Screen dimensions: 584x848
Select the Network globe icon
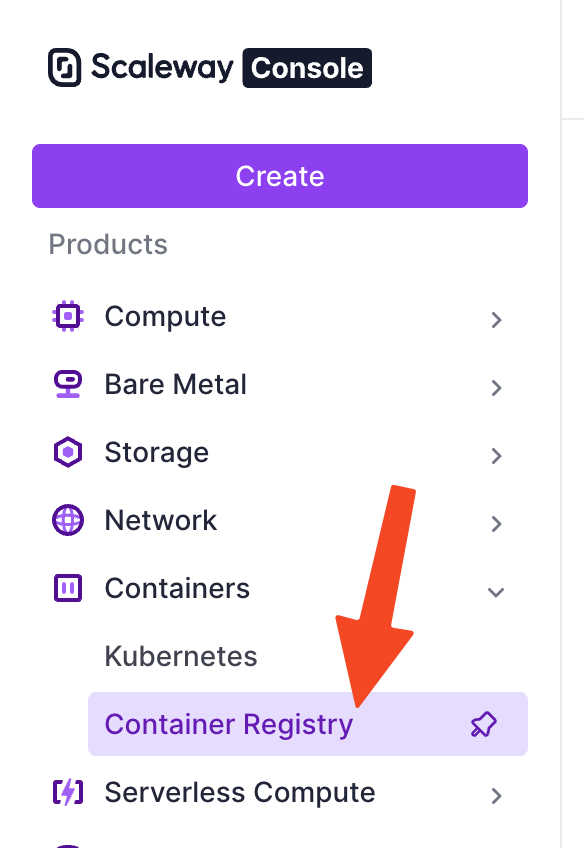pos(67,520)
